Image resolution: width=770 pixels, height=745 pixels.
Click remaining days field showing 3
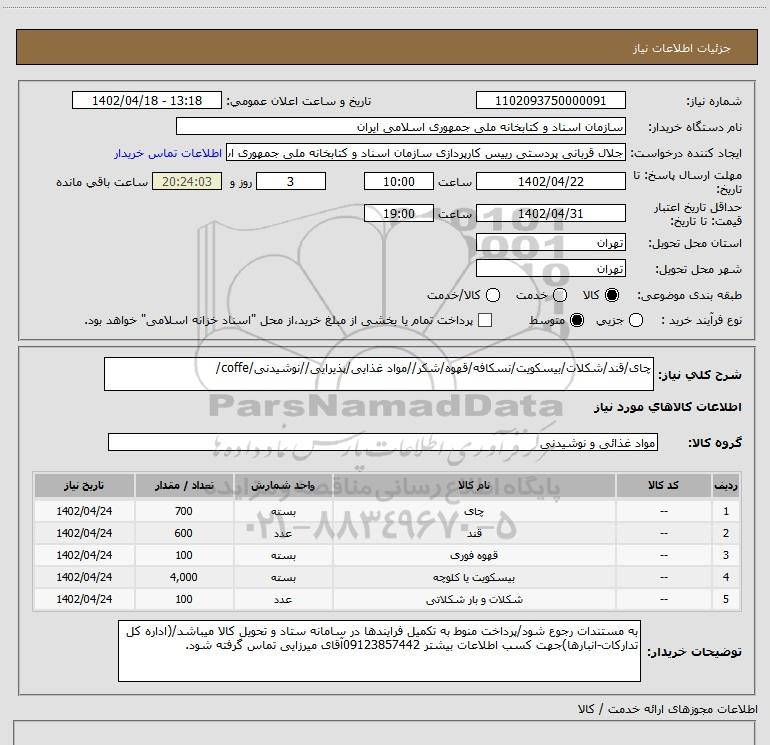(x=291, y=182)
